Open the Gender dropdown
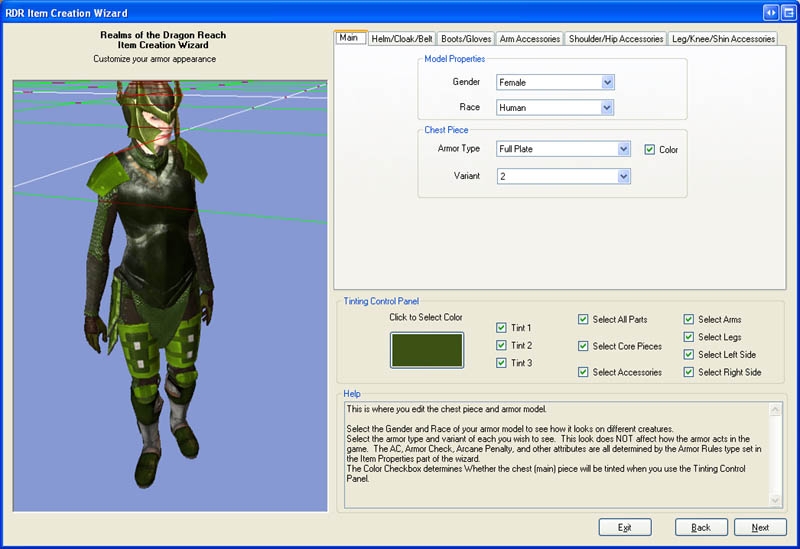 [608, 83]
